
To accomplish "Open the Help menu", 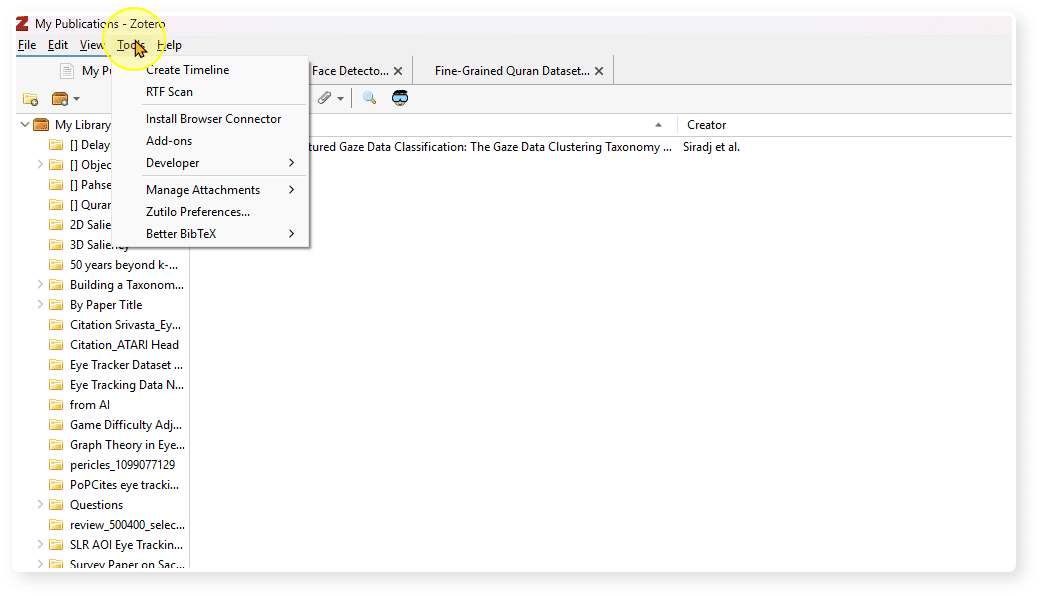I will click(x=169, y=45).
